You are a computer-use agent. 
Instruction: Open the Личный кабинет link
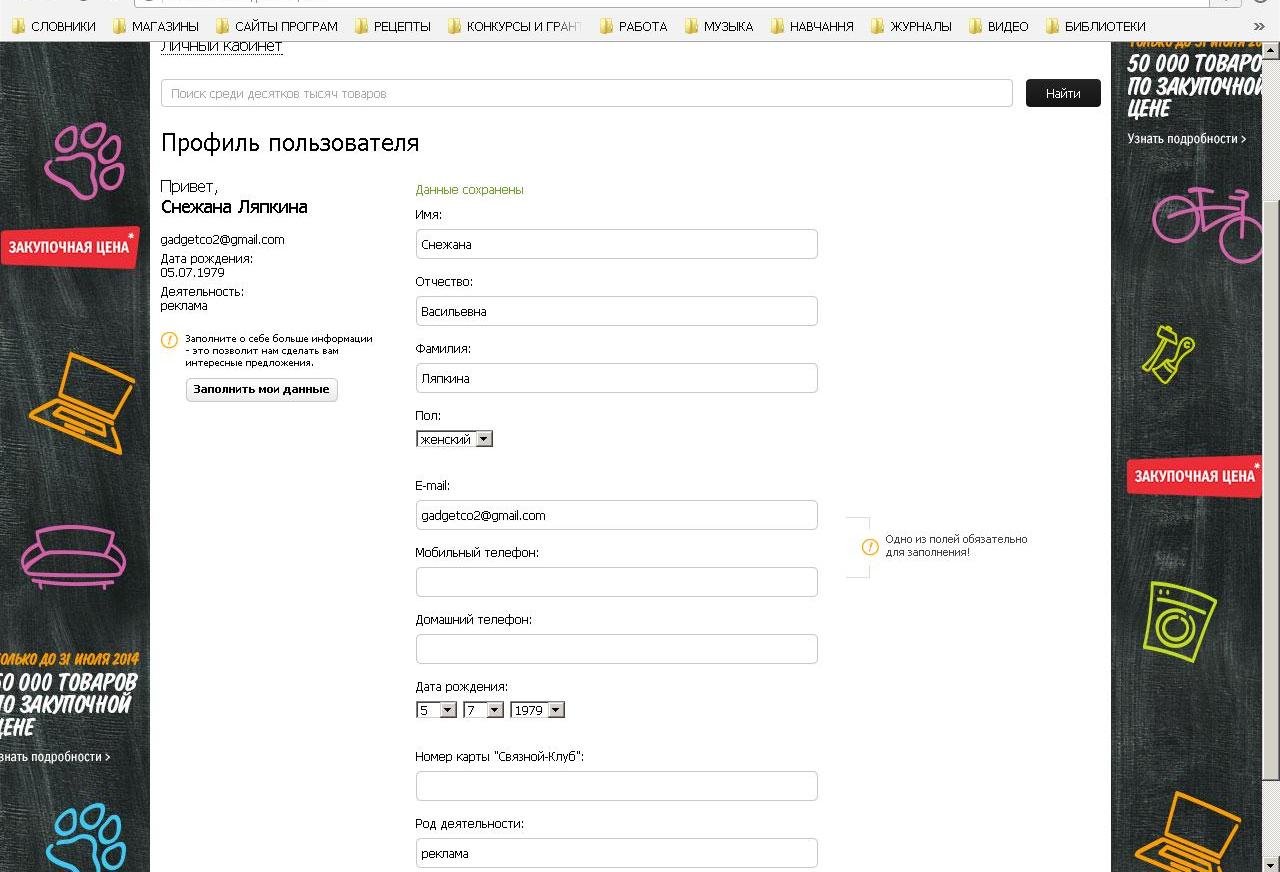[x=221, y=47]
